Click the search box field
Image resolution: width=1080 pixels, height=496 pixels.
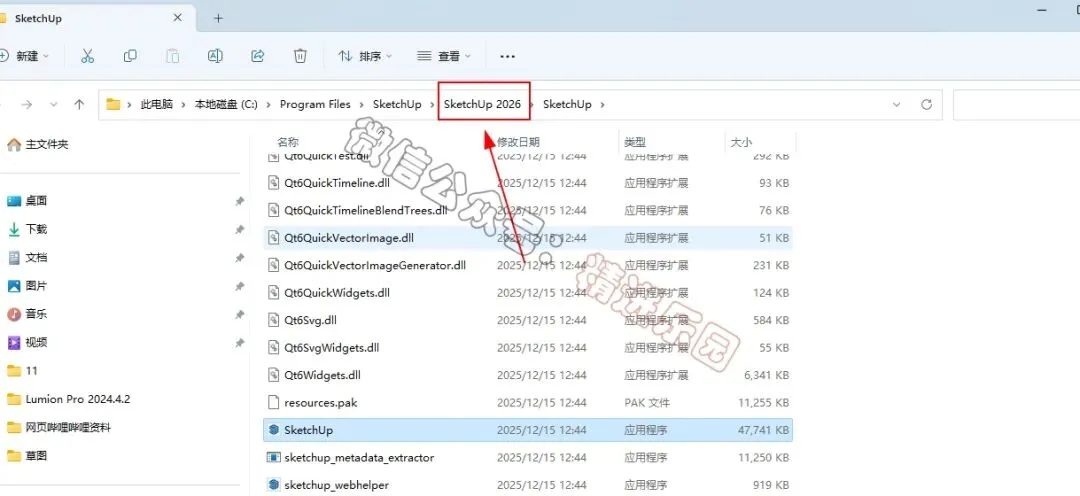pos(1017,105)
